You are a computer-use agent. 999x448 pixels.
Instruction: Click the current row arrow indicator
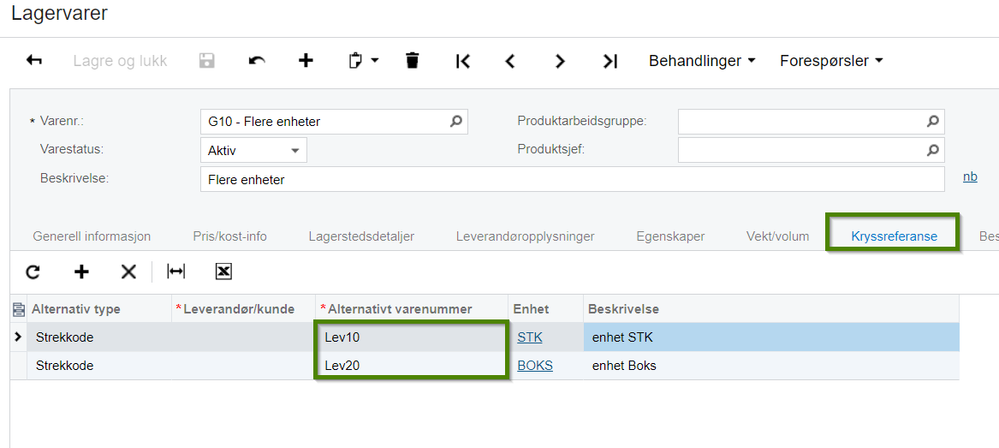tap(18, 336)
